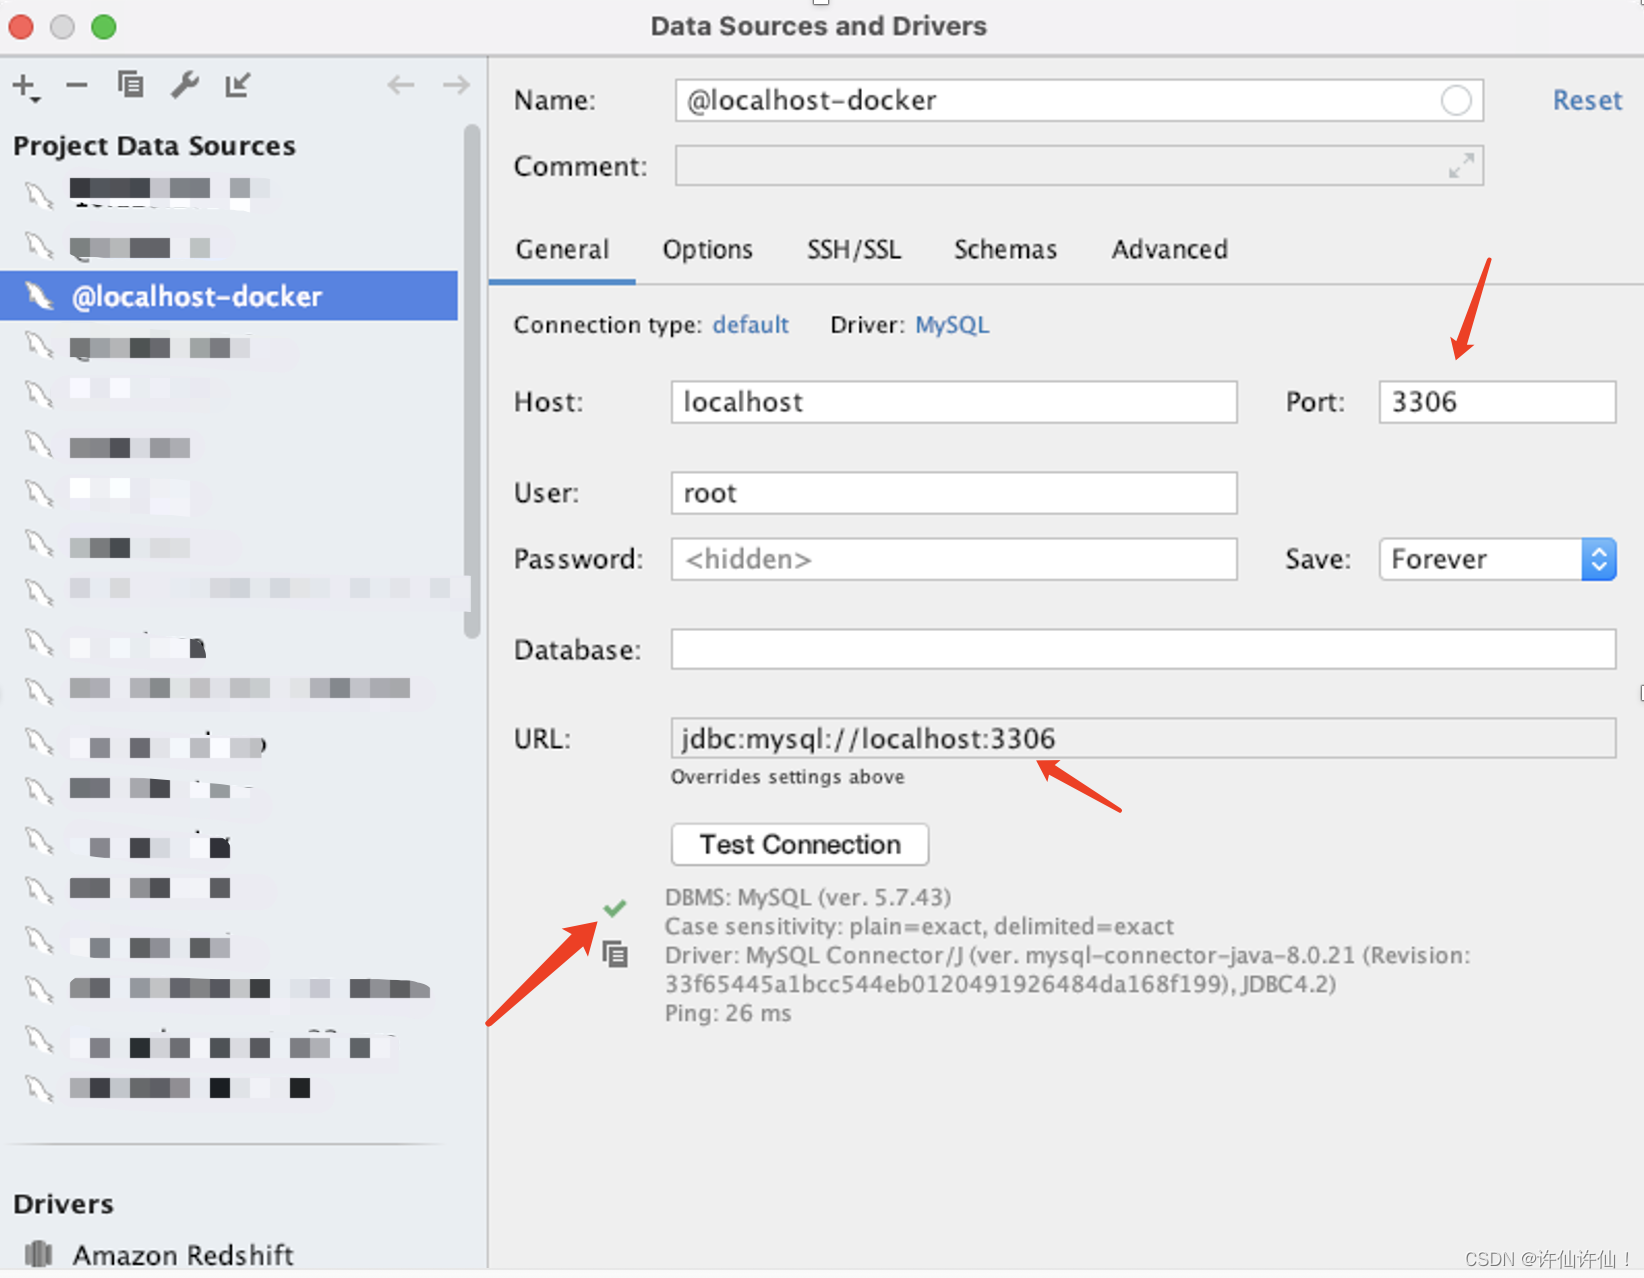Focus the Password hidden field
Viewport: 1644px width, 1278px height.
point(954,559)
